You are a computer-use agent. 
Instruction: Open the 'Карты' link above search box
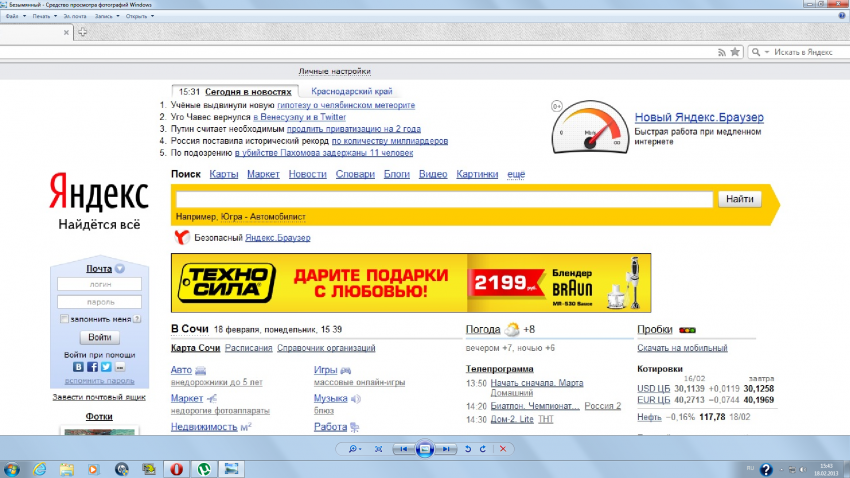(x=224, y=174)
